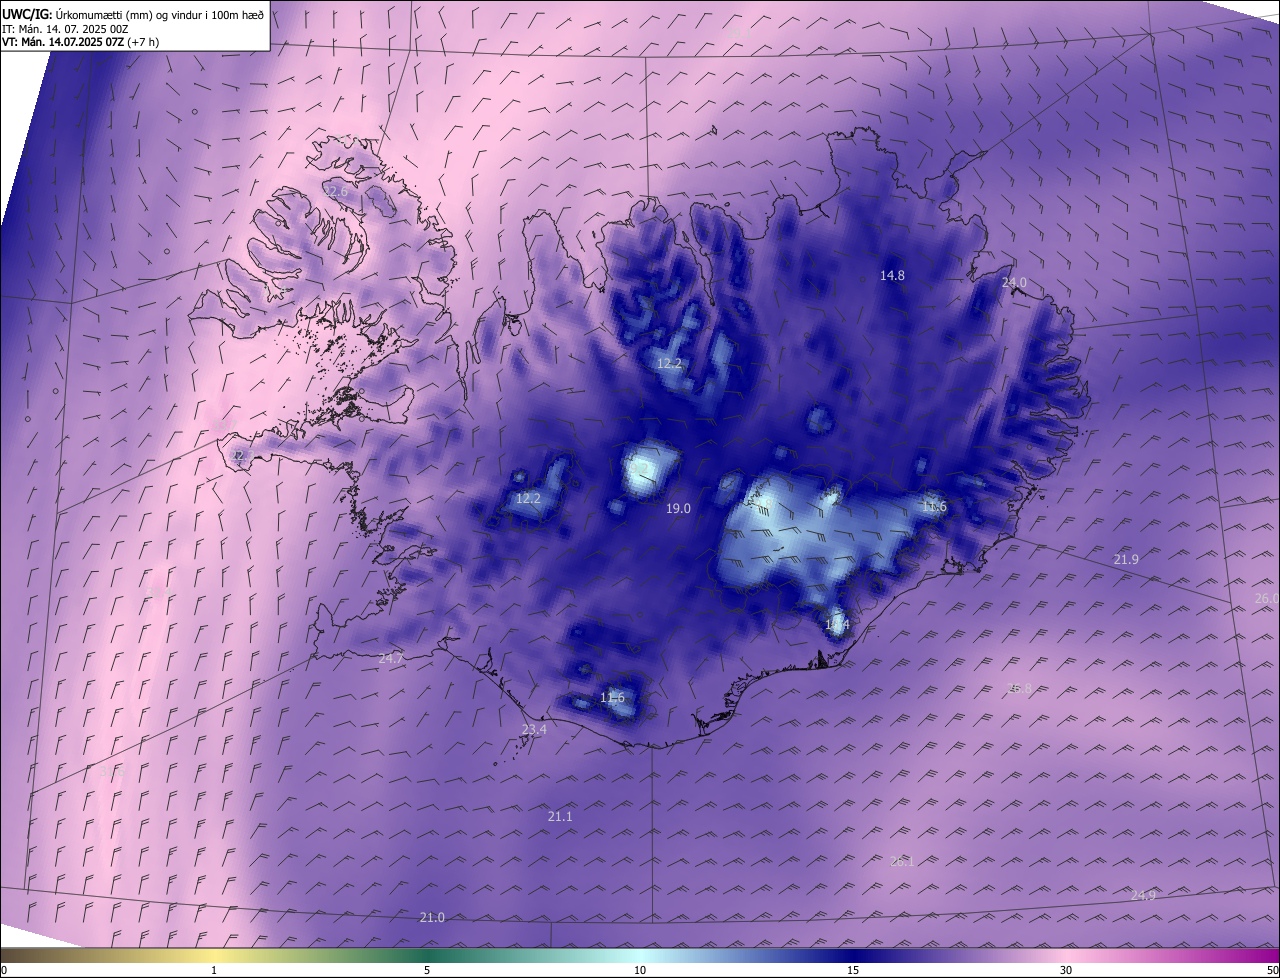Click the valid time line 'VT: Mán. 14.07.2025 07Z'
This screenshot has height=978, width=1280.
(x=63, y=42)
